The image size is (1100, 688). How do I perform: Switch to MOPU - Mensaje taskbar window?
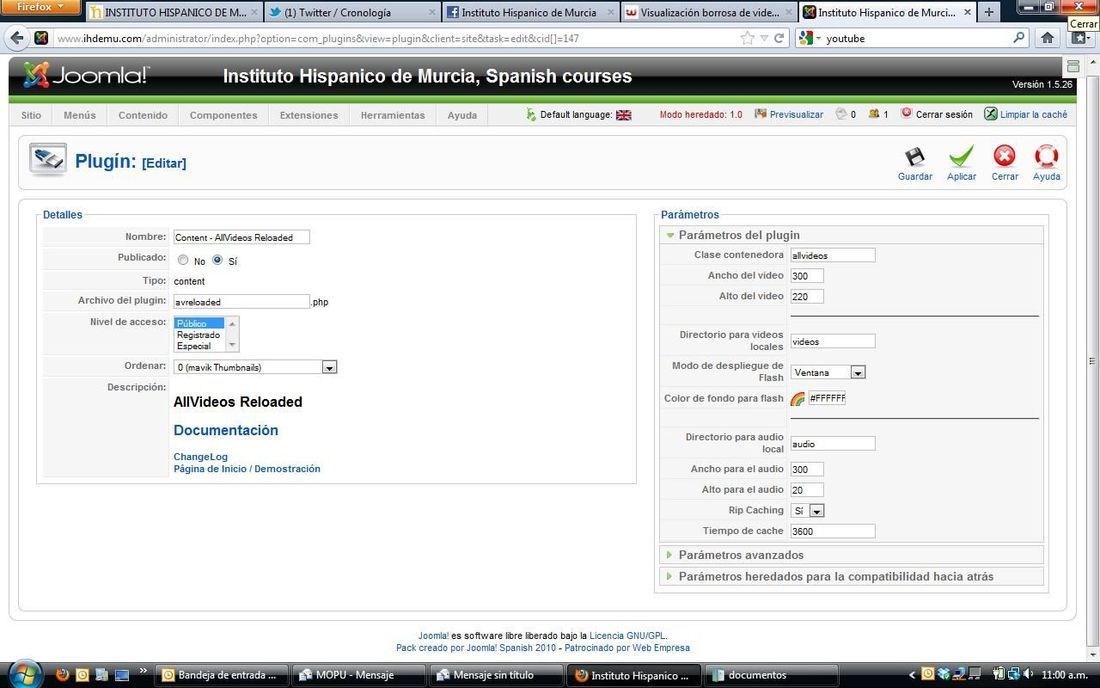(x=358, y=675)
